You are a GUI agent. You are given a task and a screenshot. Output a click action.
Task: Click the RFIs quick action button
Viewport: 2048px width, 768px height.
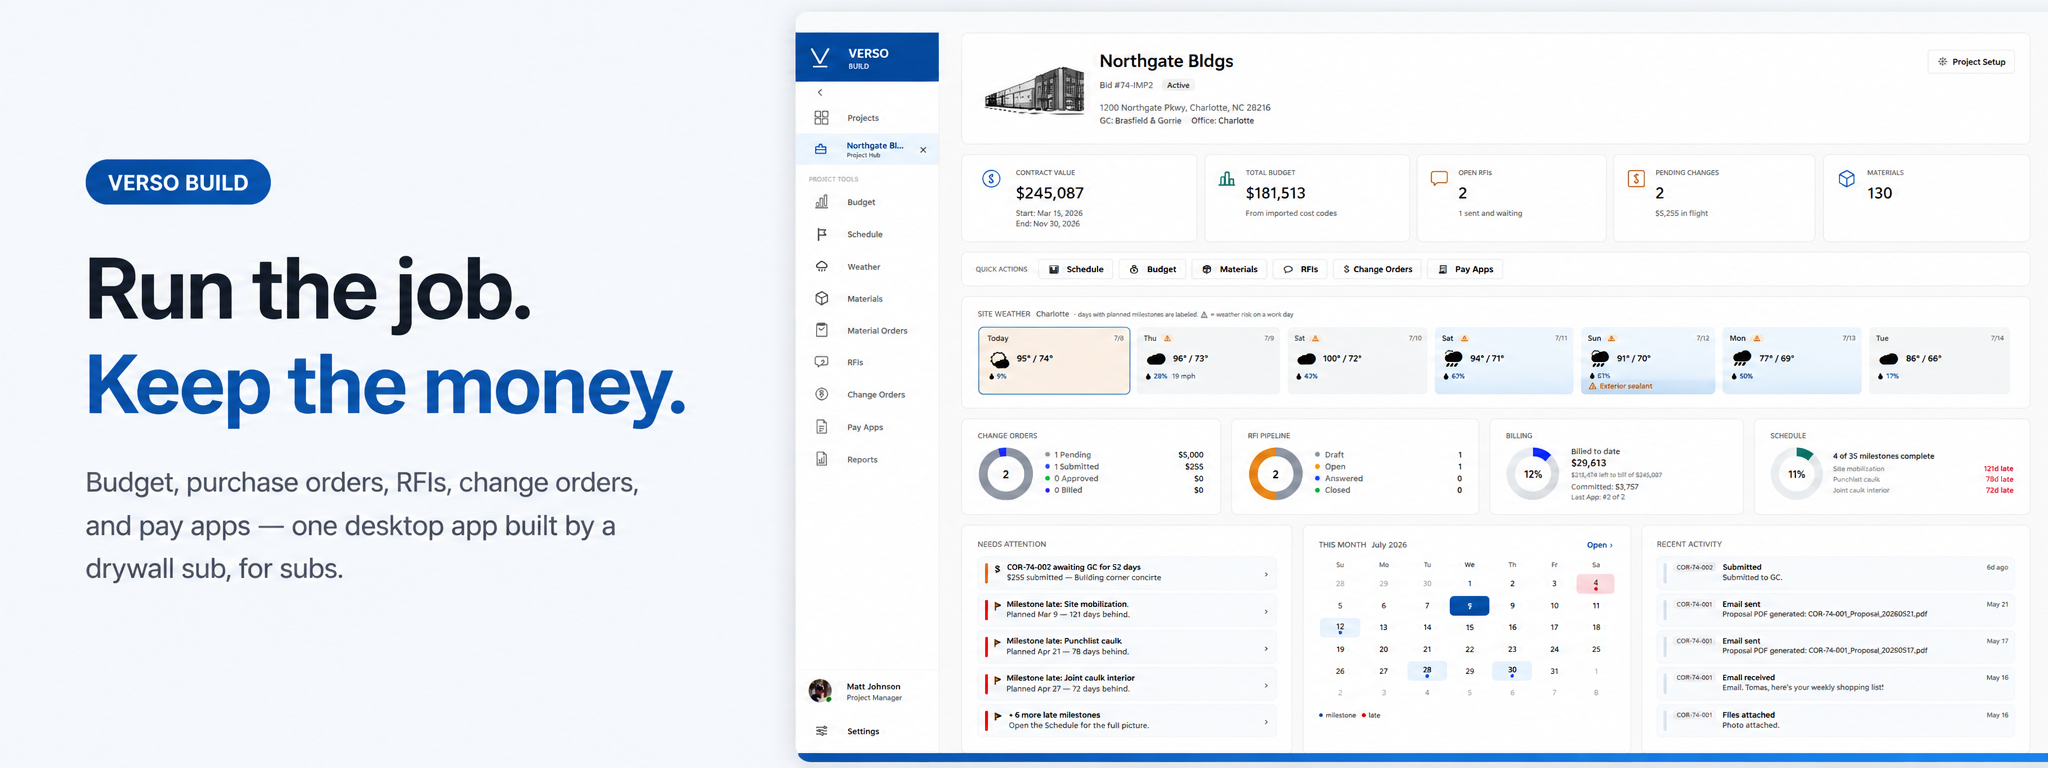point(1300,269)
